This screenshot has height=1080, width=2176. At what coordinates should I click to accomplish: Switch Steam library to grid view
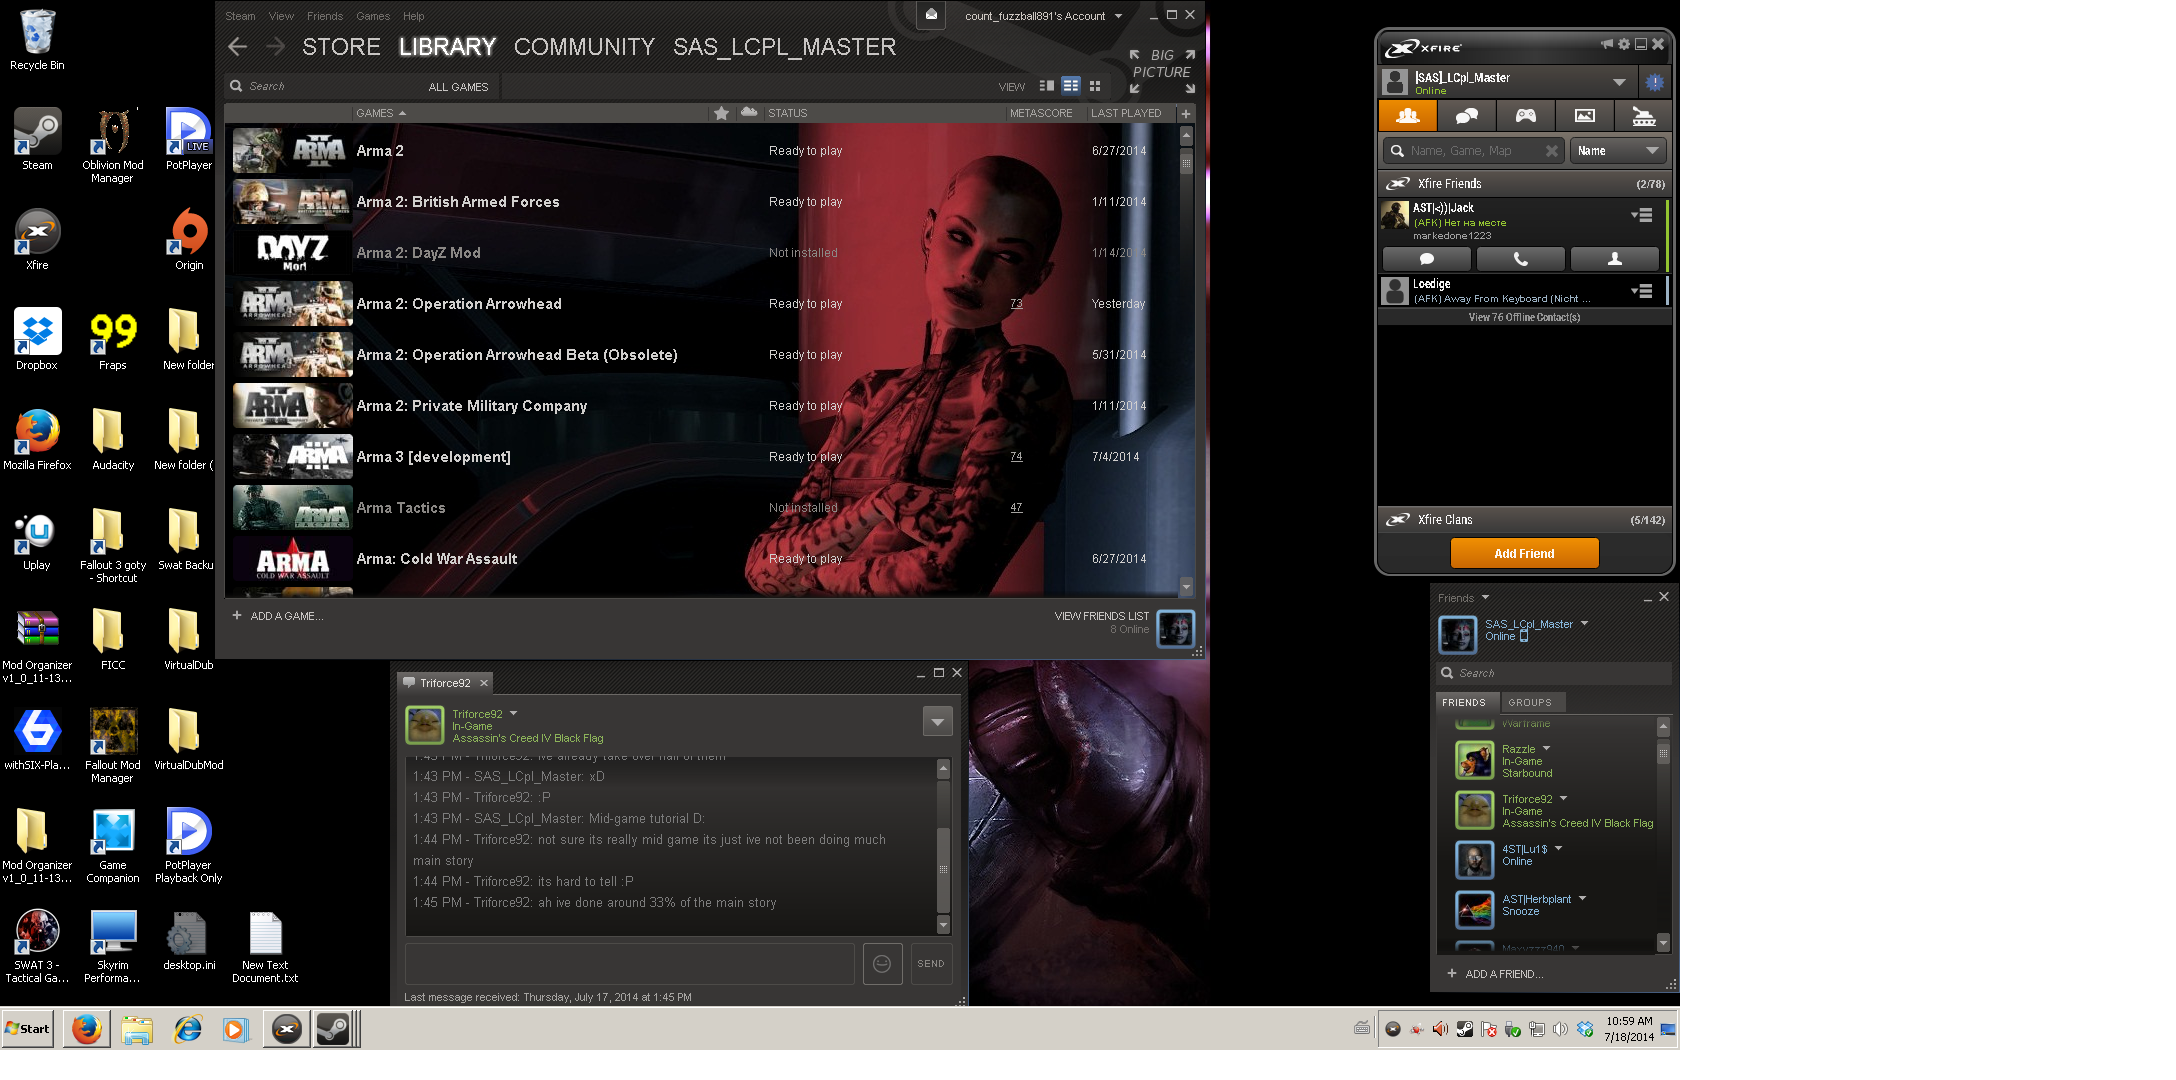tap(1095, 86)
